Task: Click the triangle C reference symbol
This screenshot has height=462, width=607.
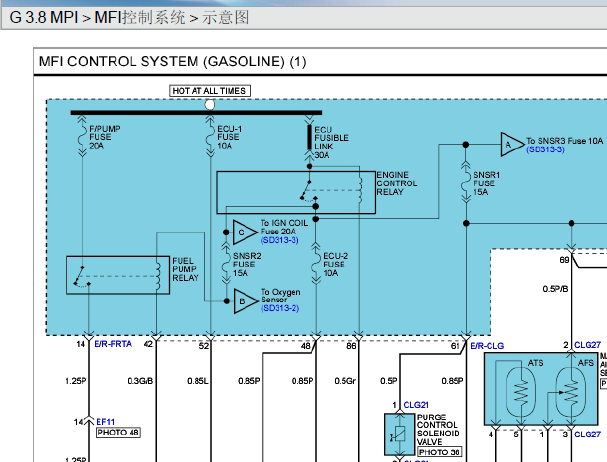Action: coord(245,232)
